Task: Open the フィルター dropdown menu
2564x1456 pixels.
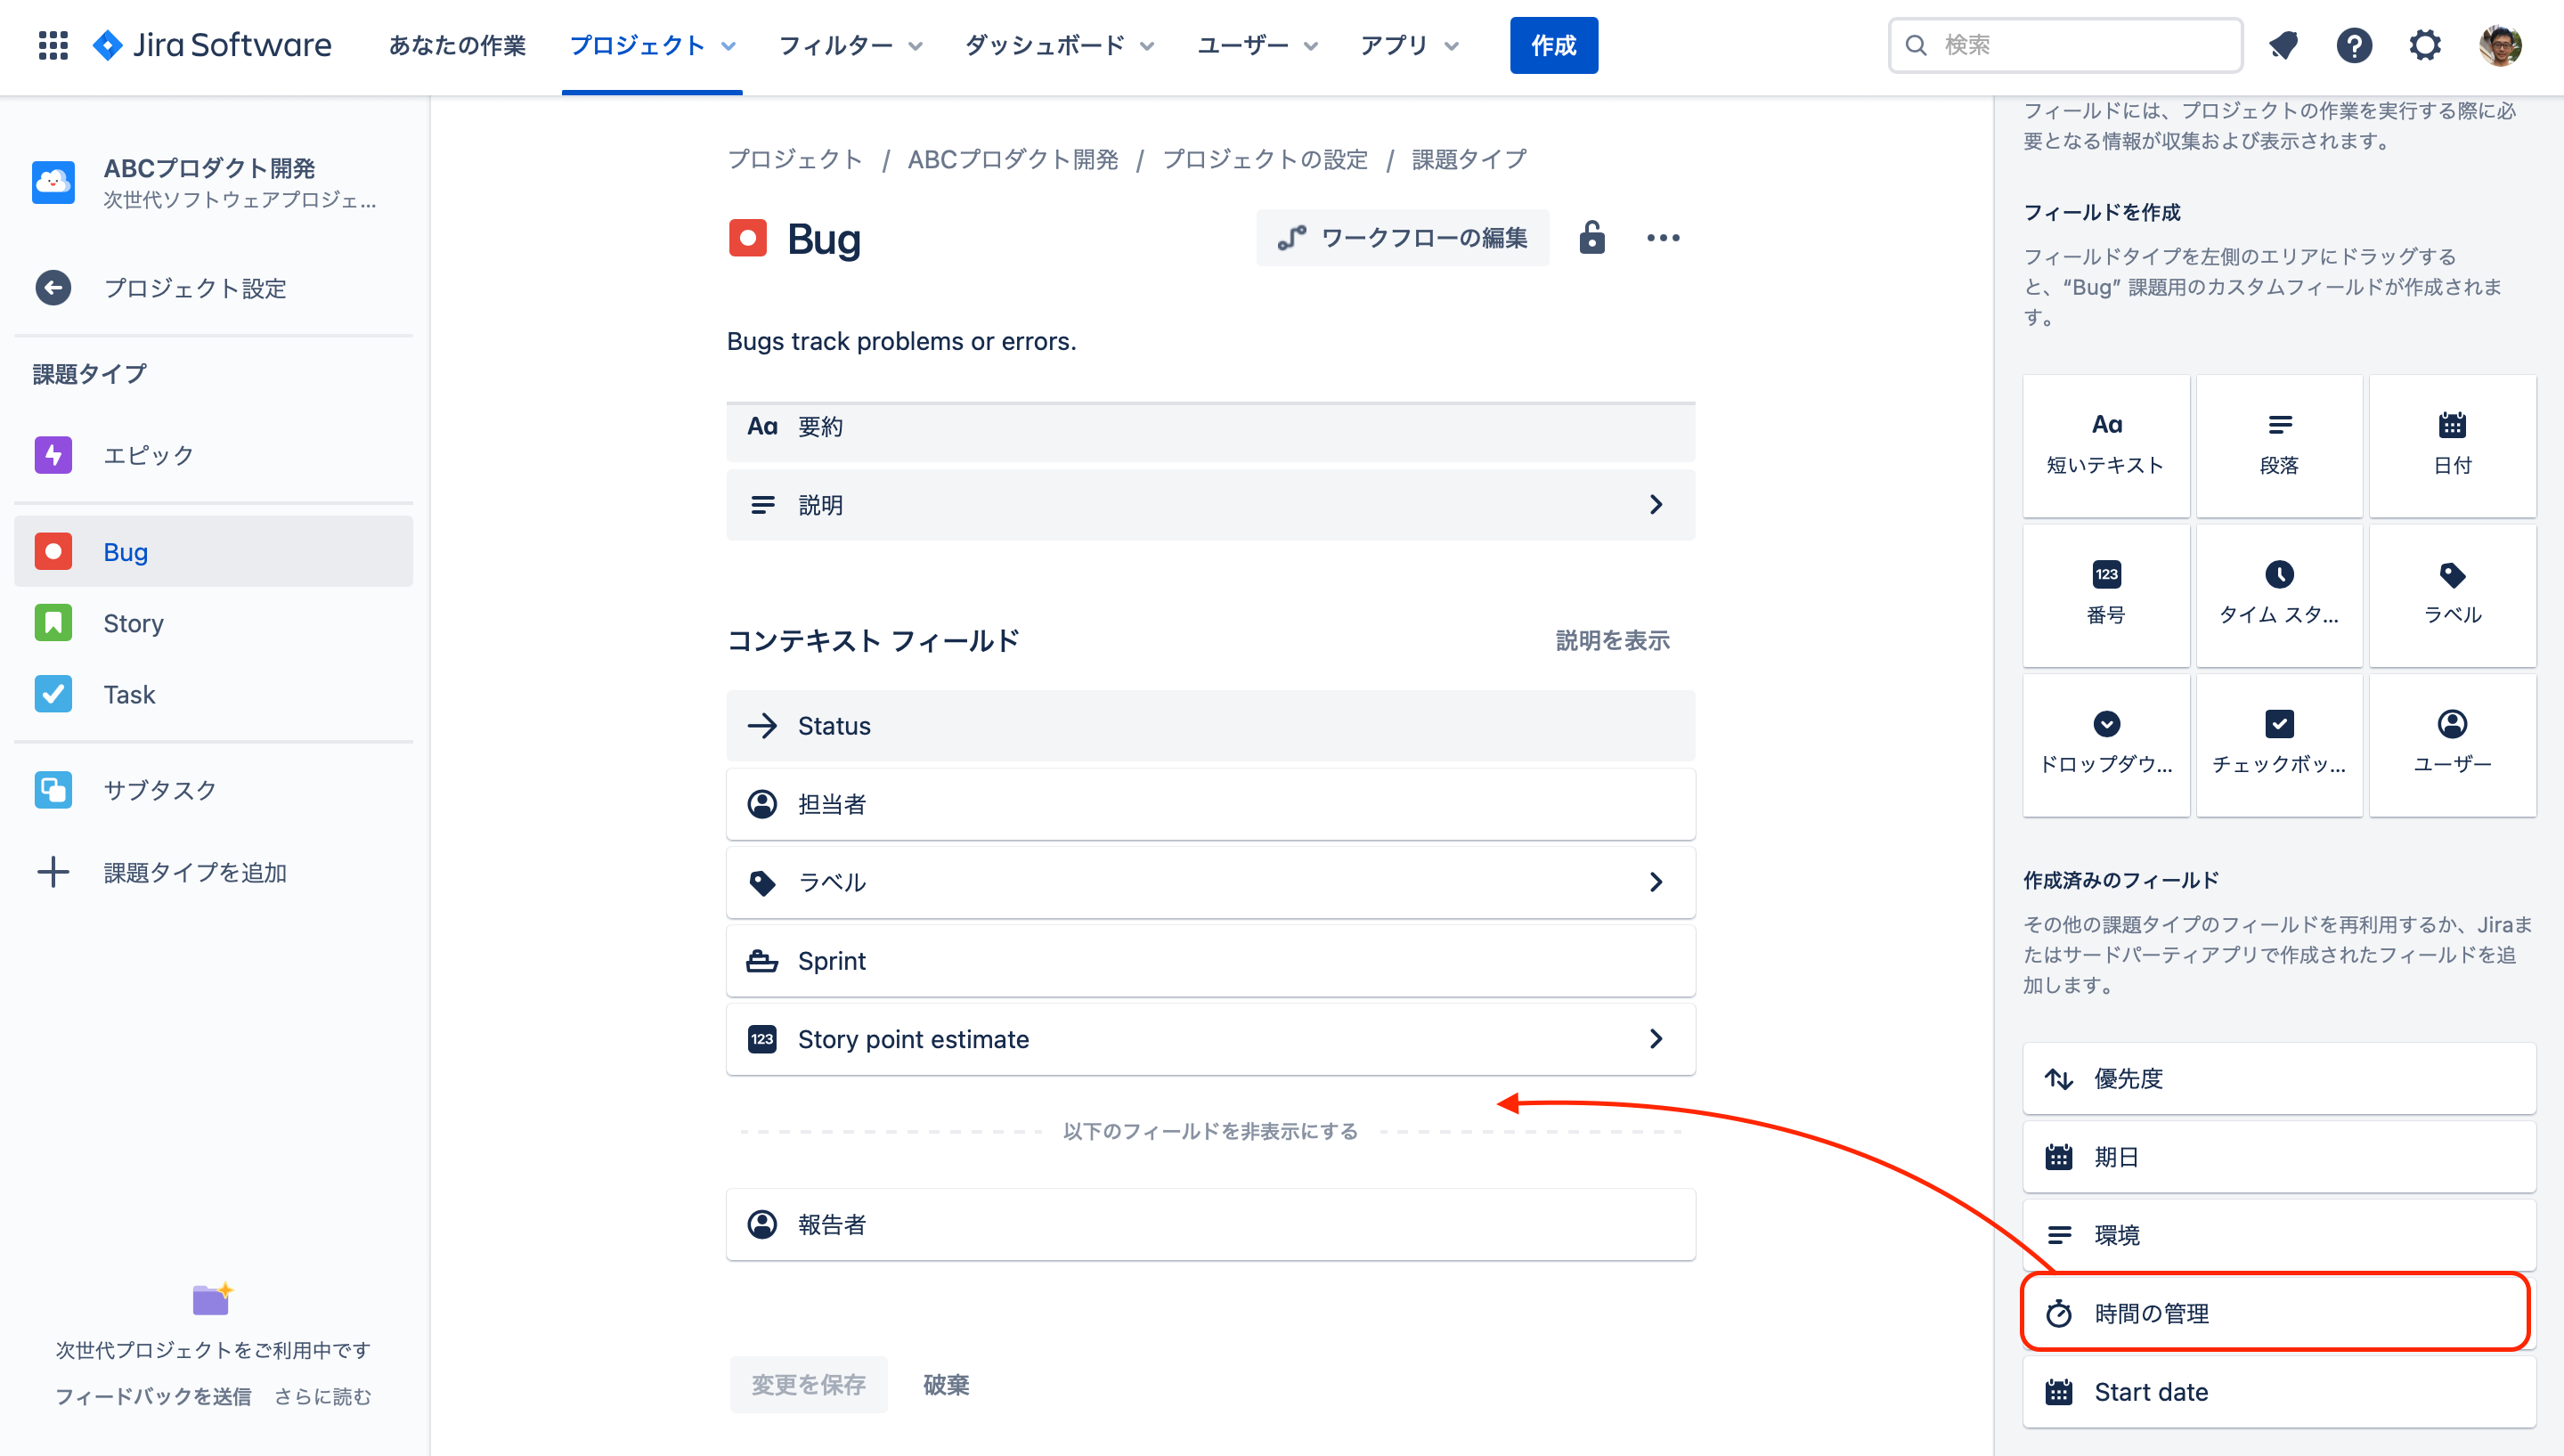Action: click(850, 46)
